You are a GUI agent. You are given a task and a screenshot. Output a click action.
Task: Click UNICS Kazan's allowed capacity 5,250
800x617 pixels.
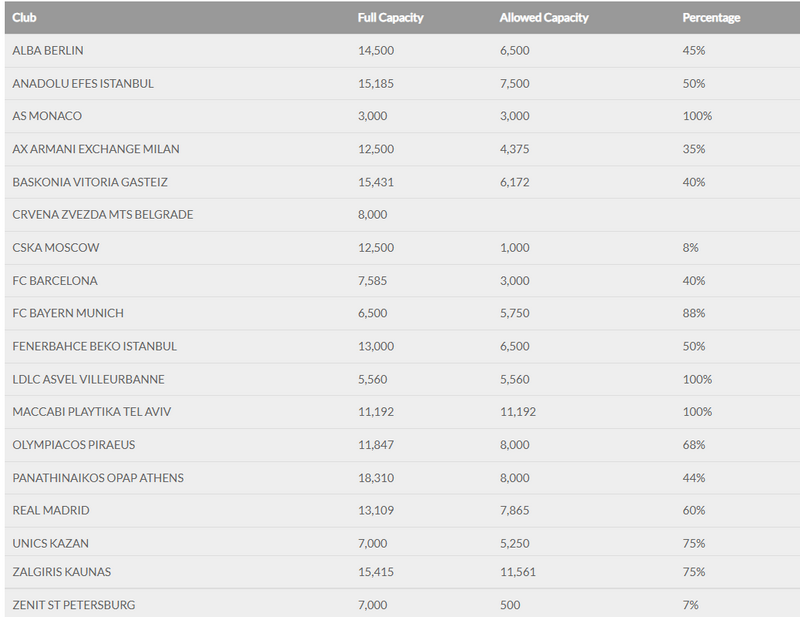click(x=515, y=544)
